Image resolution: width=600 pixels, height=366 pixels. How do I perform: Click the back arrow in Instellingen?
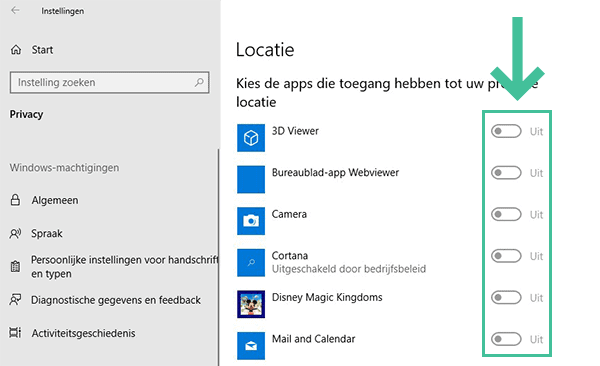click(x=15, y=11)
